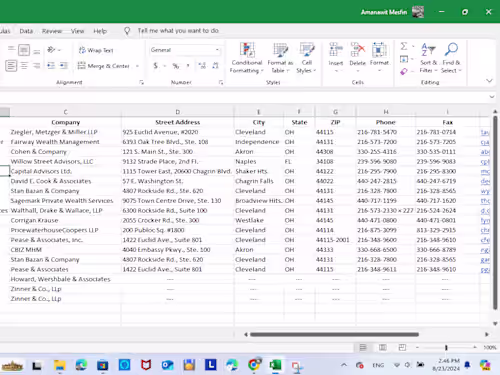Open the Format cells menu
500x375 pixels.
pyautogui.click(x=379, y=57)
